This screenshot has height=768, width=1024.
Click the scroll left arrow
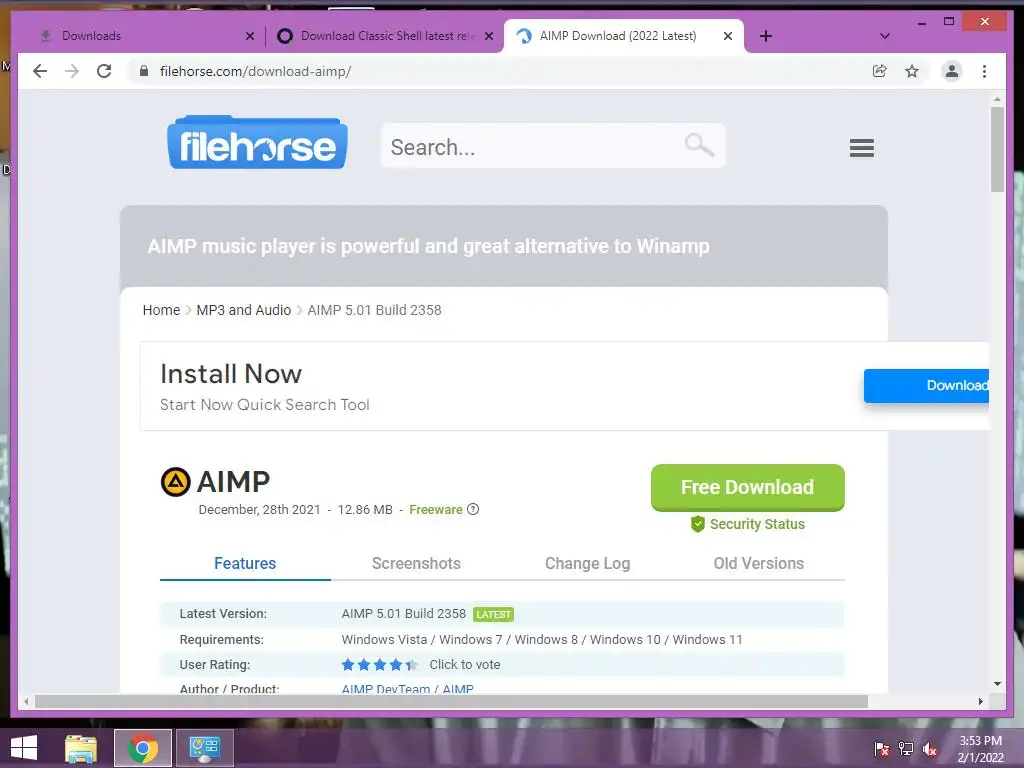pos(26,701)
